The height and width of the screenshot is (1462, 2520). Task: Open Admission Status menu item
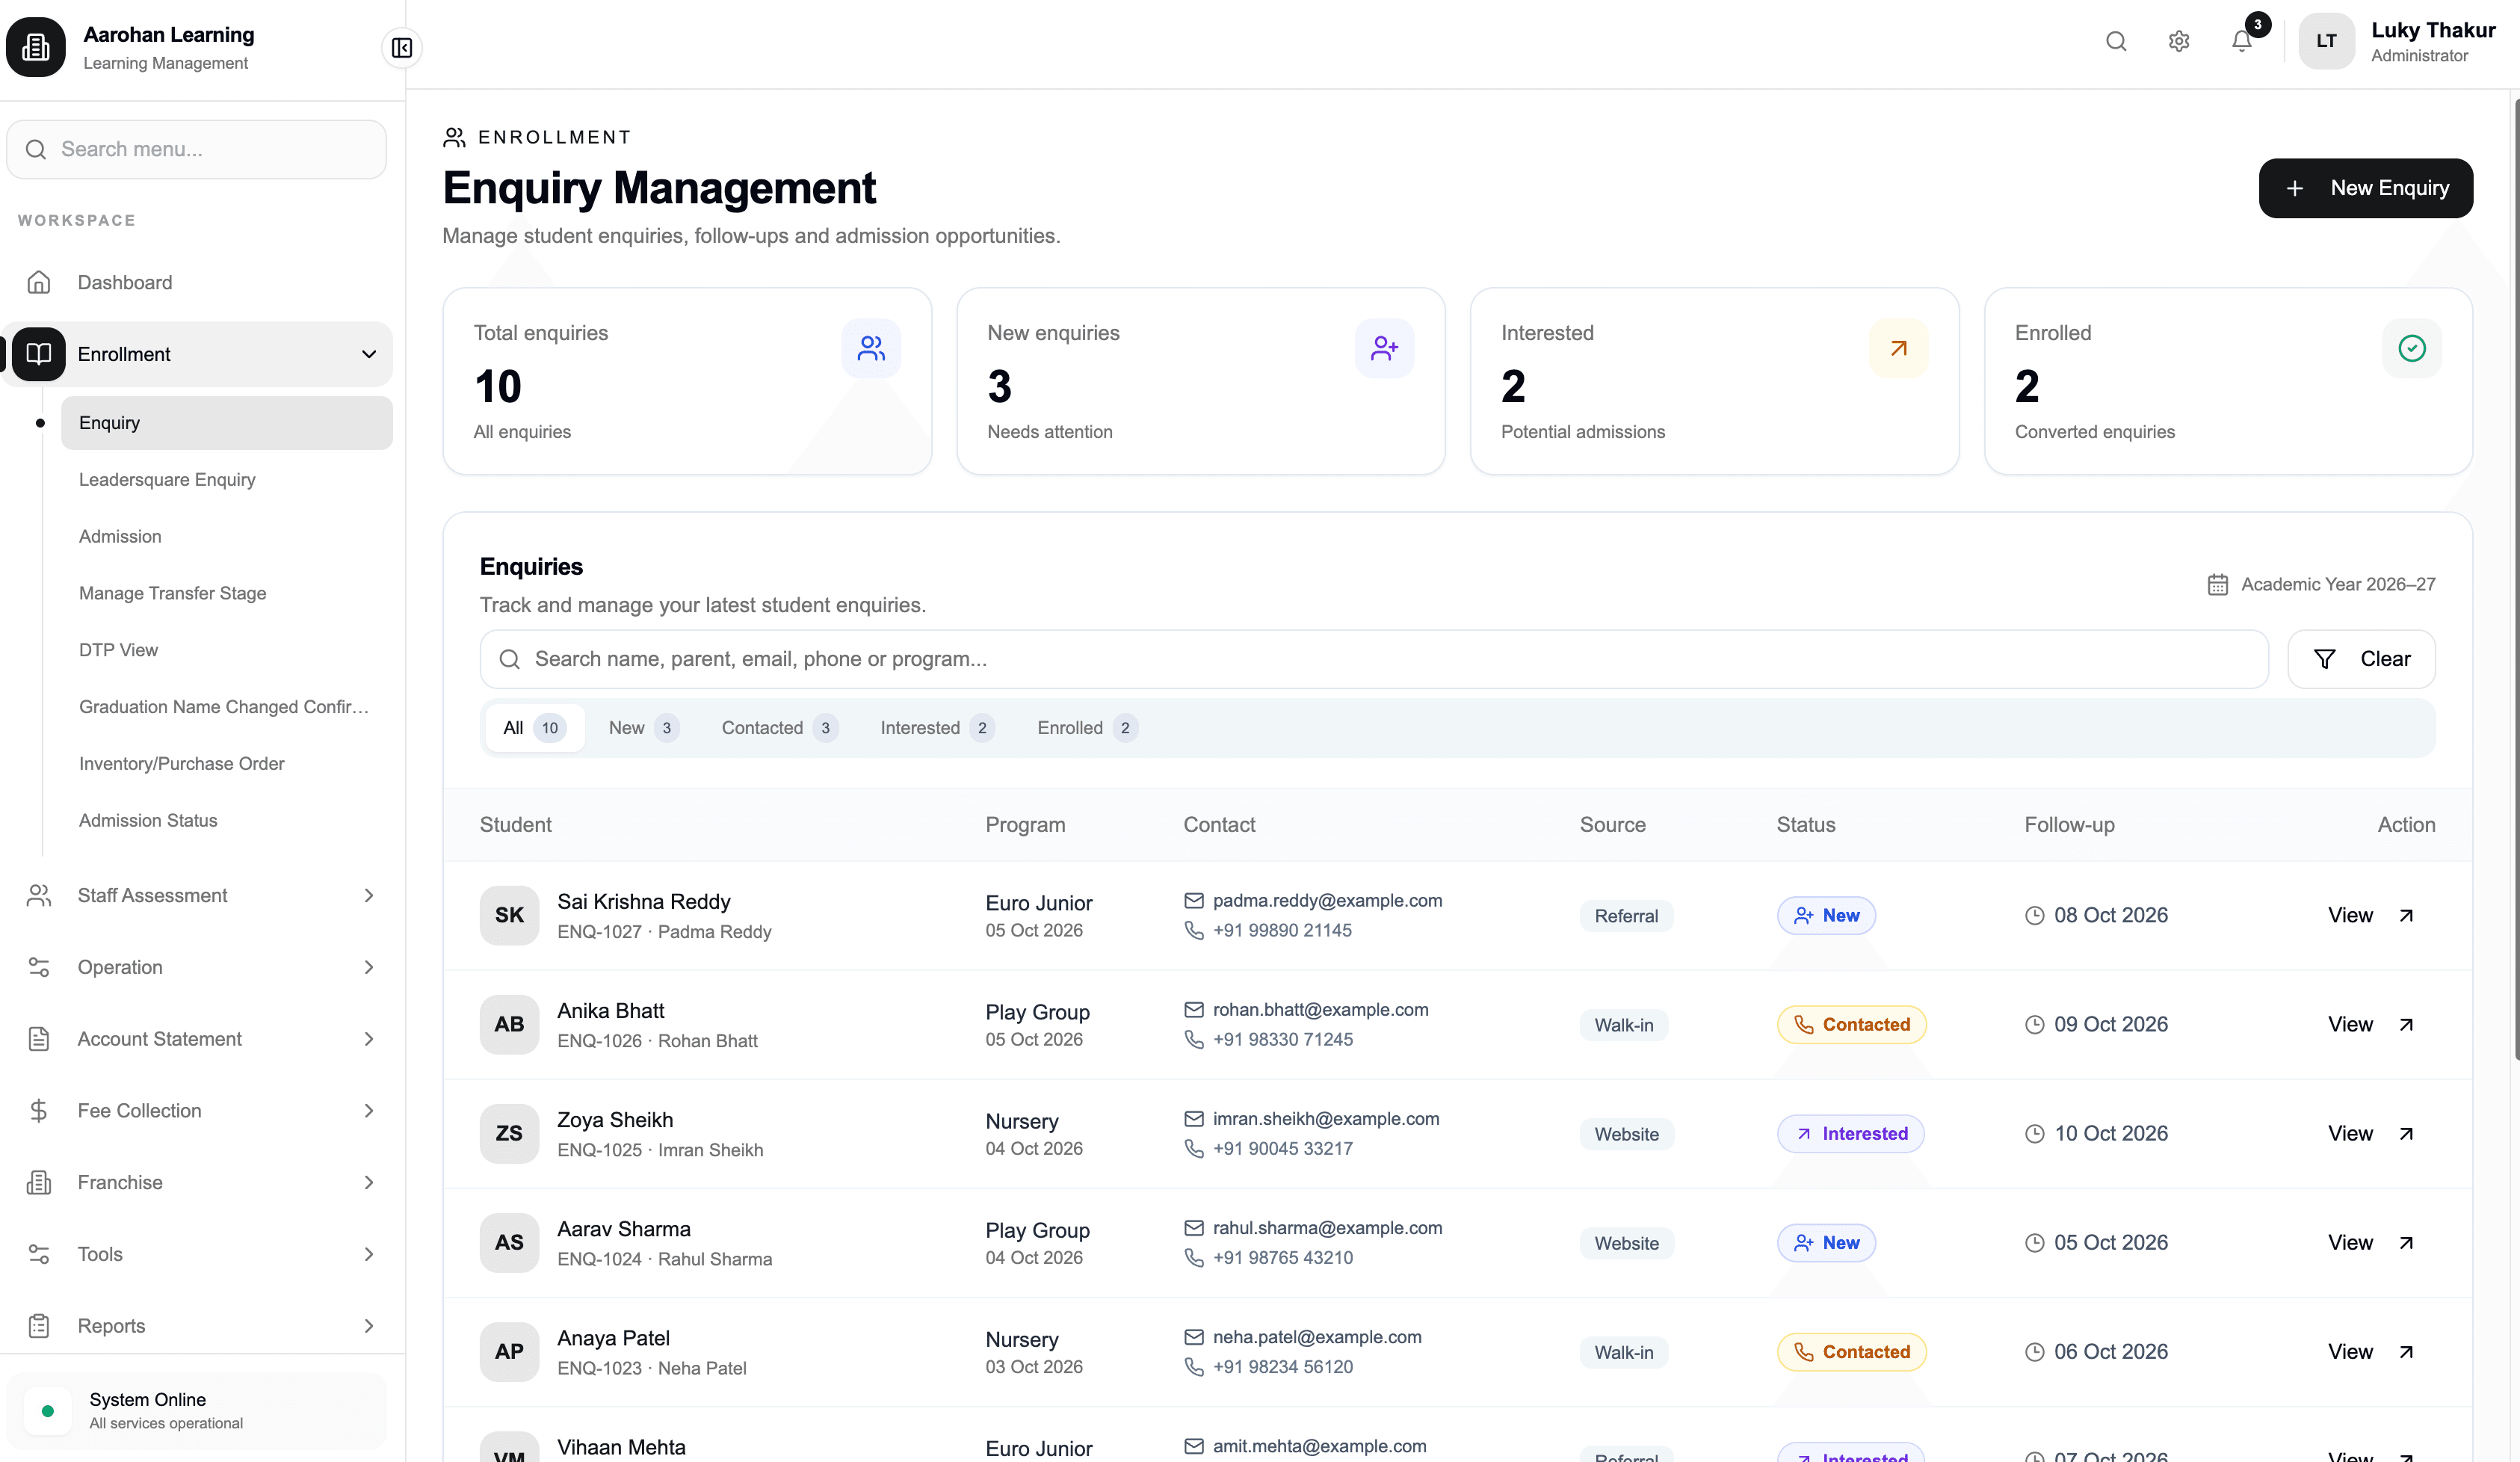click(x=227, y=821)
